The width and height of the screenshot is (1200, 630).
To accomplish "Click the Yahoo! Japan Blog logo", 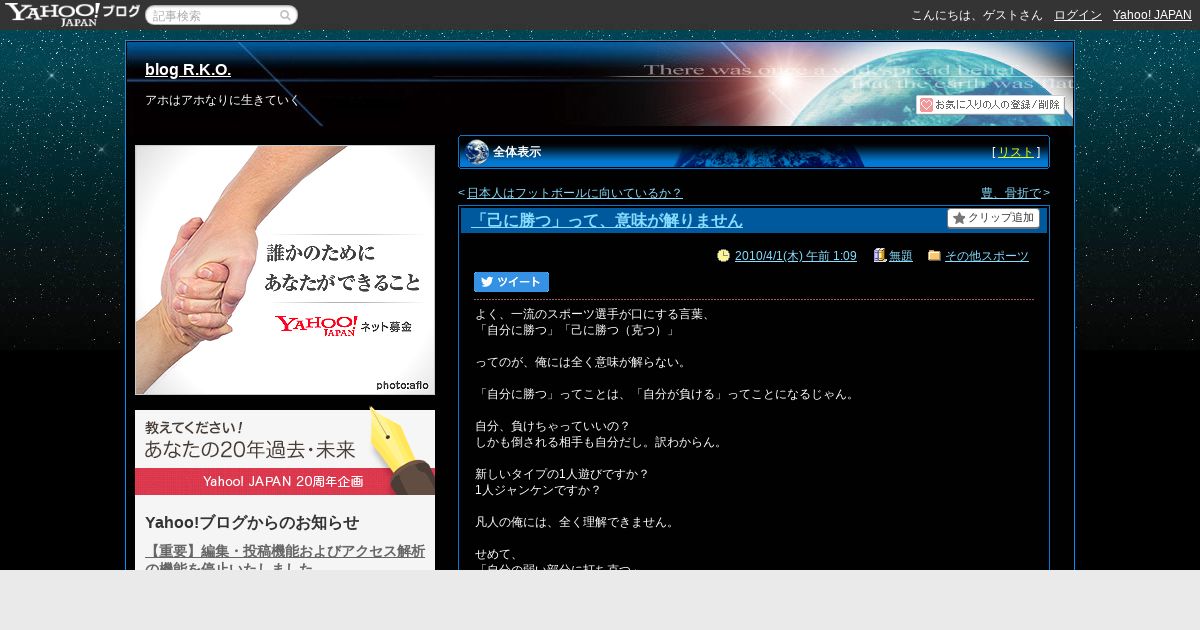I will pyautogui.click(x=72, y=14).
